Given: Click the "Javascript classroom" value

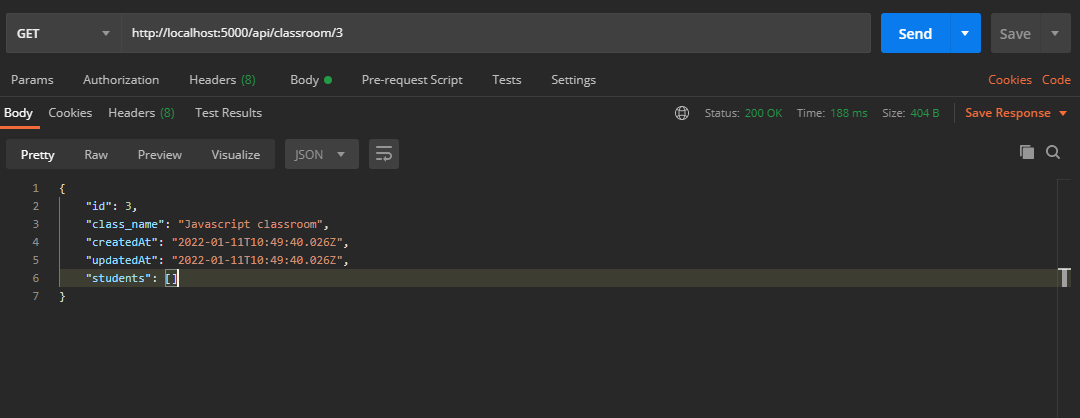Looking at the screenshot, I should [251, 224].
